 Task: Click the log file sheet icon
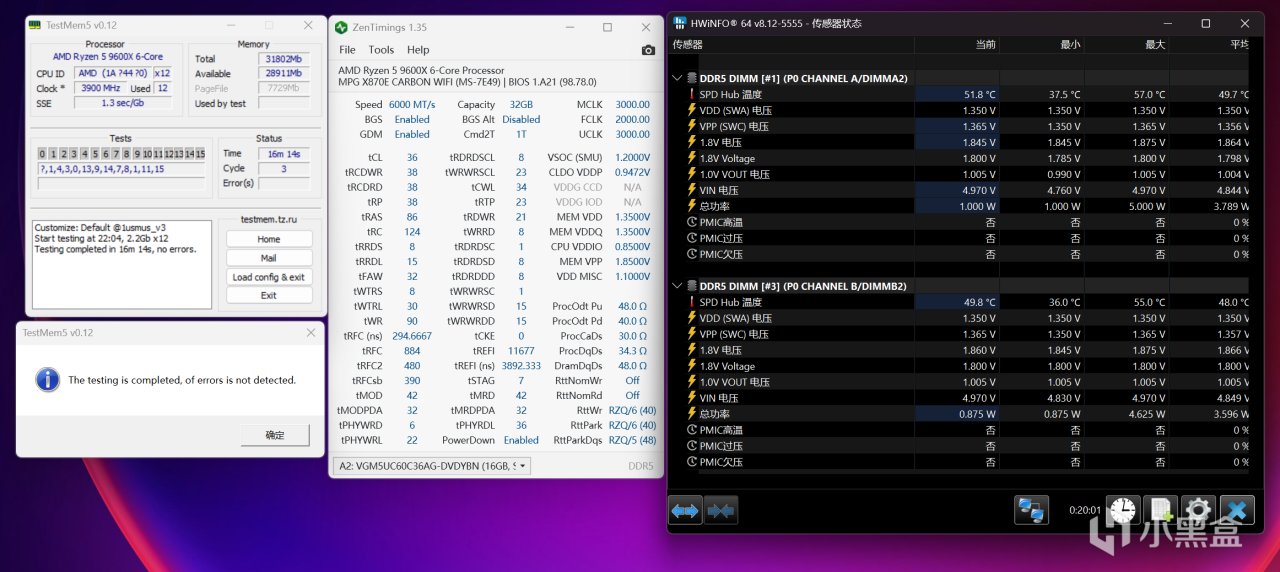[x=1161, y=510]
